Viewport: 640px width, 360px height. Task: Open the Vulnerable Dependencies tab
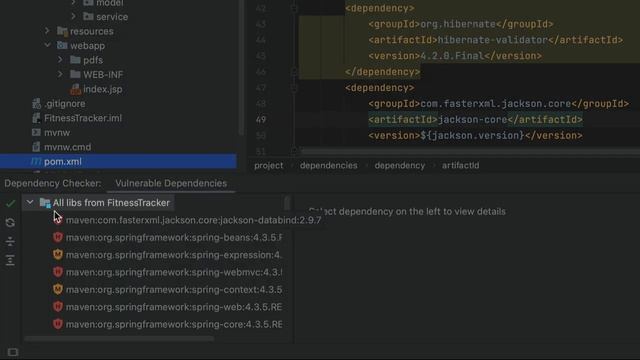point(171,183)
